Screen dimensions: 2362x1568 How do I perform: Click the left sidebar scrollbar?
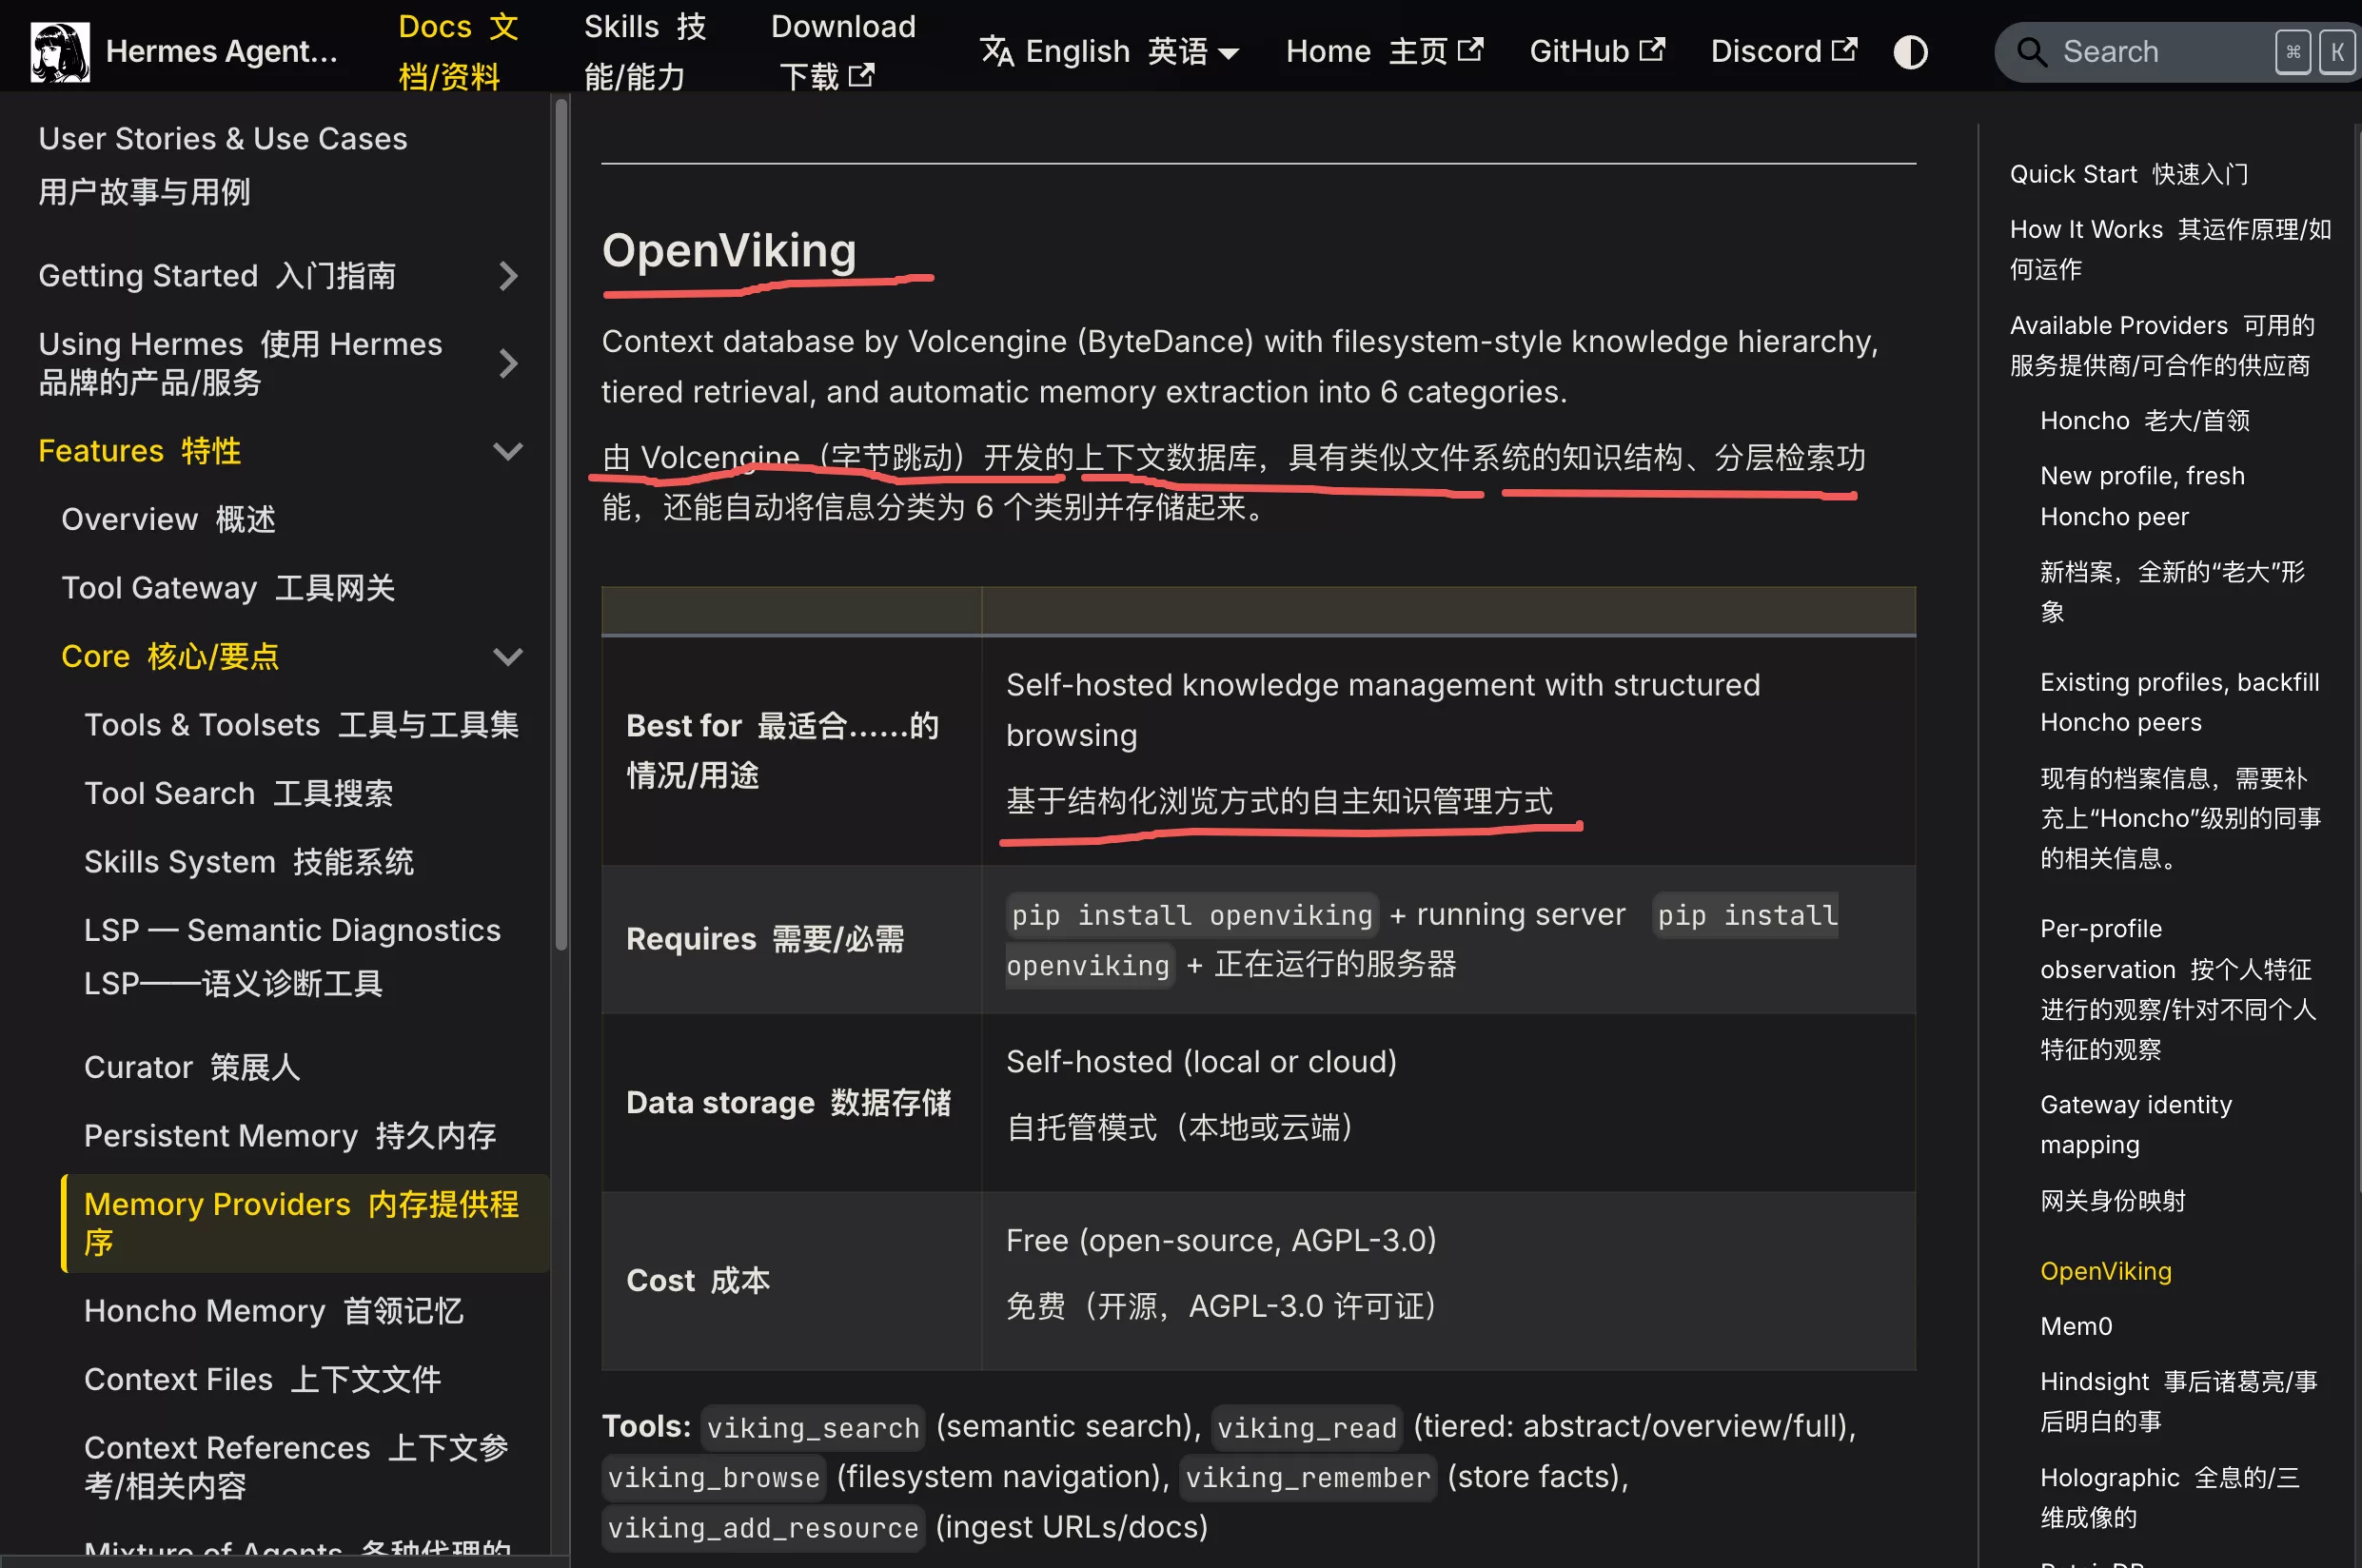click(x=561, y=524)
